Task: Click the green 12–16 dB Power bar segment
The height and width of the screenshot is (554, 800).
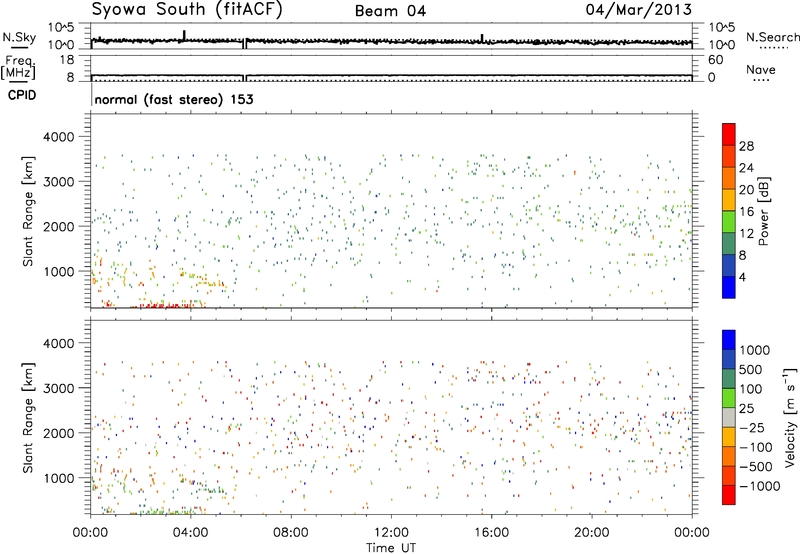Action: tap(729, 222)
